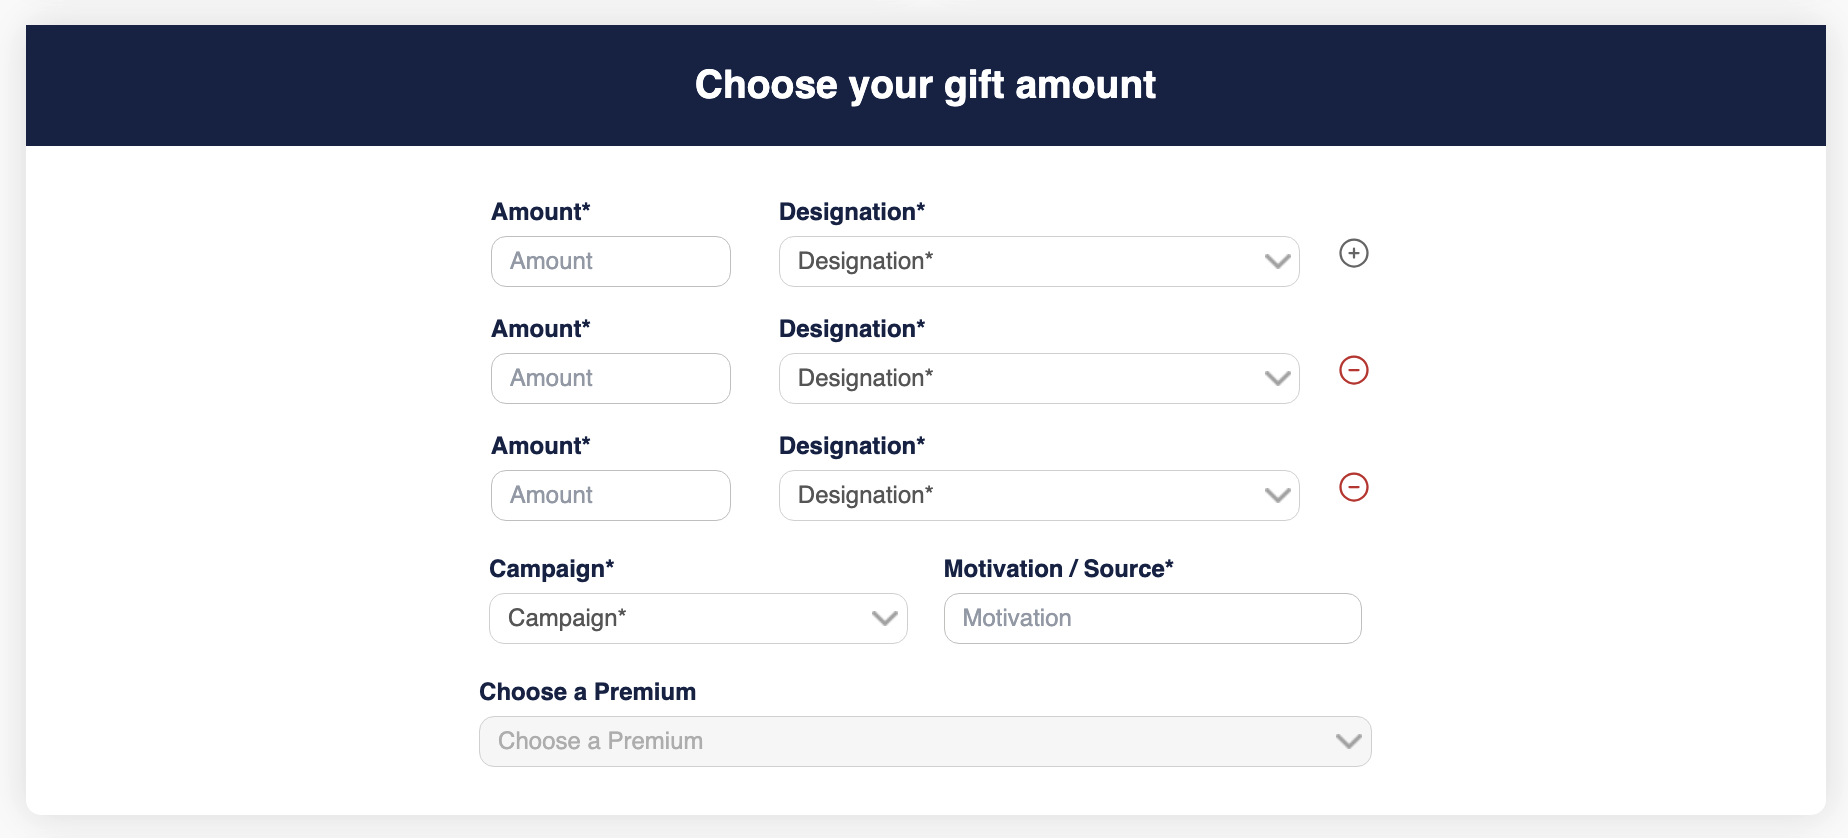Click the third row's Amount label
Image resolution: width=1848 pixels, height=838 pixels.
coord(540,446)
